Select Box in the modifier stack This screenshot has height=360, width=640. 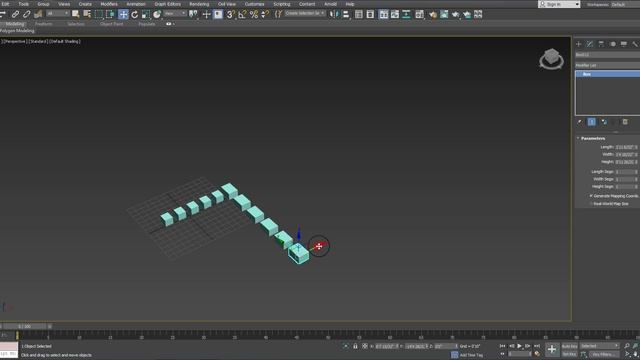[608, 74]
